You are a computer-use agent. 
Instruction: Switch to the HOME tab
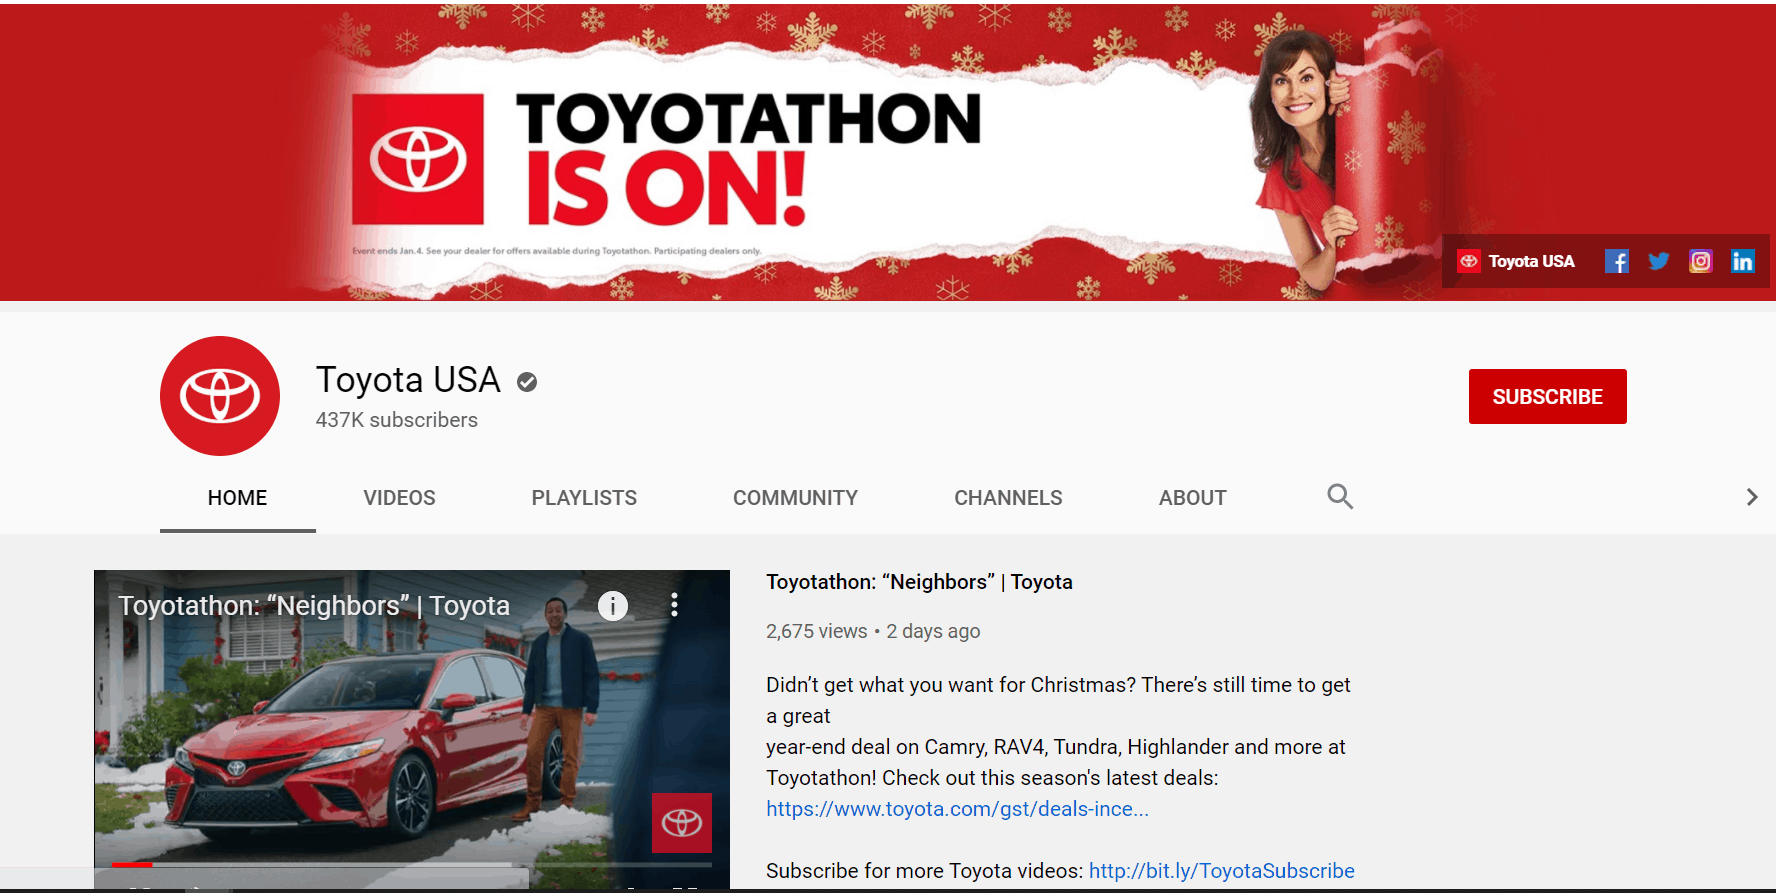click(237, 498)
